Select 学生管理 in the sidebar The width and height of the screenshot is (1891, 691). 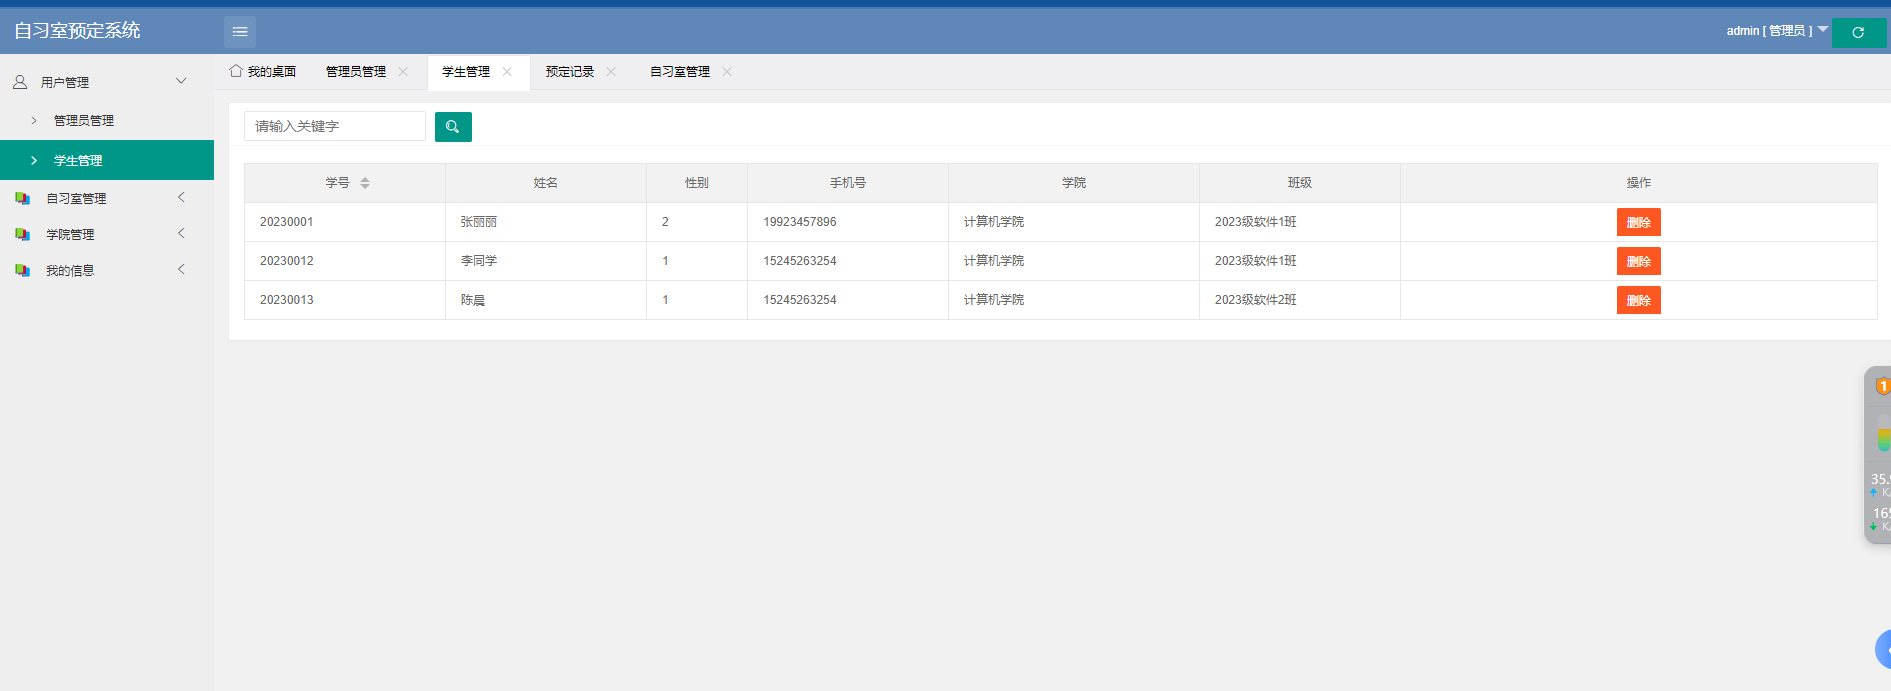[x=107, y=160]
